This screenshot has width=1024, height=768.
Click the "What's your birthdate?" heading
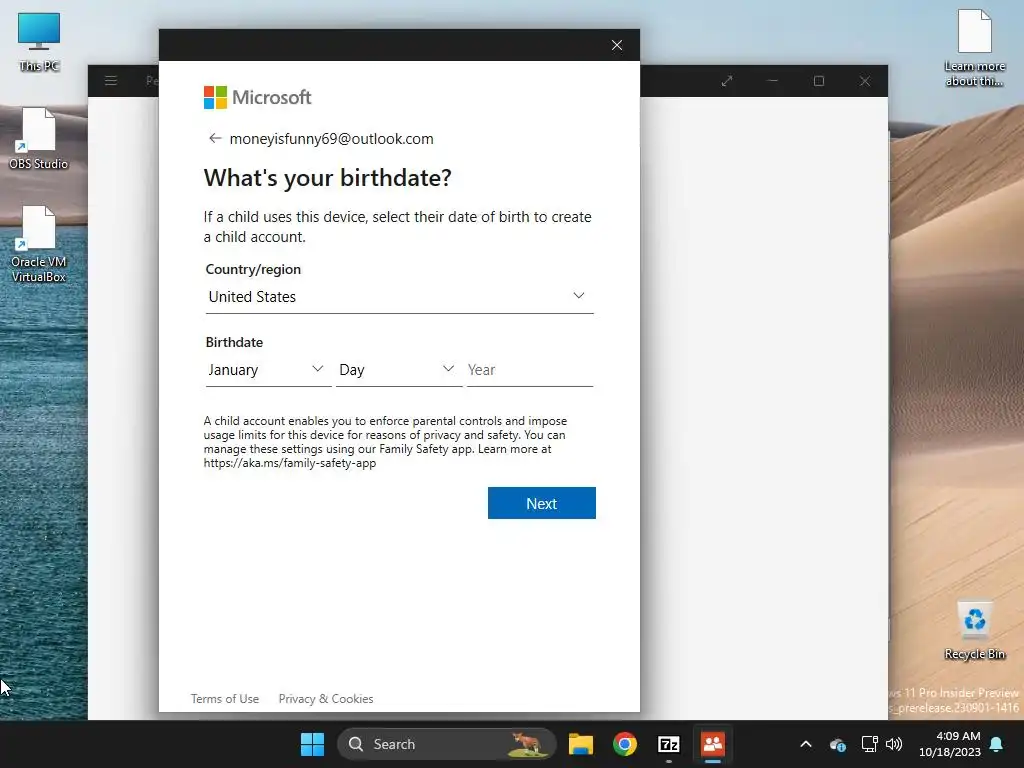click(x=327, y=178)
